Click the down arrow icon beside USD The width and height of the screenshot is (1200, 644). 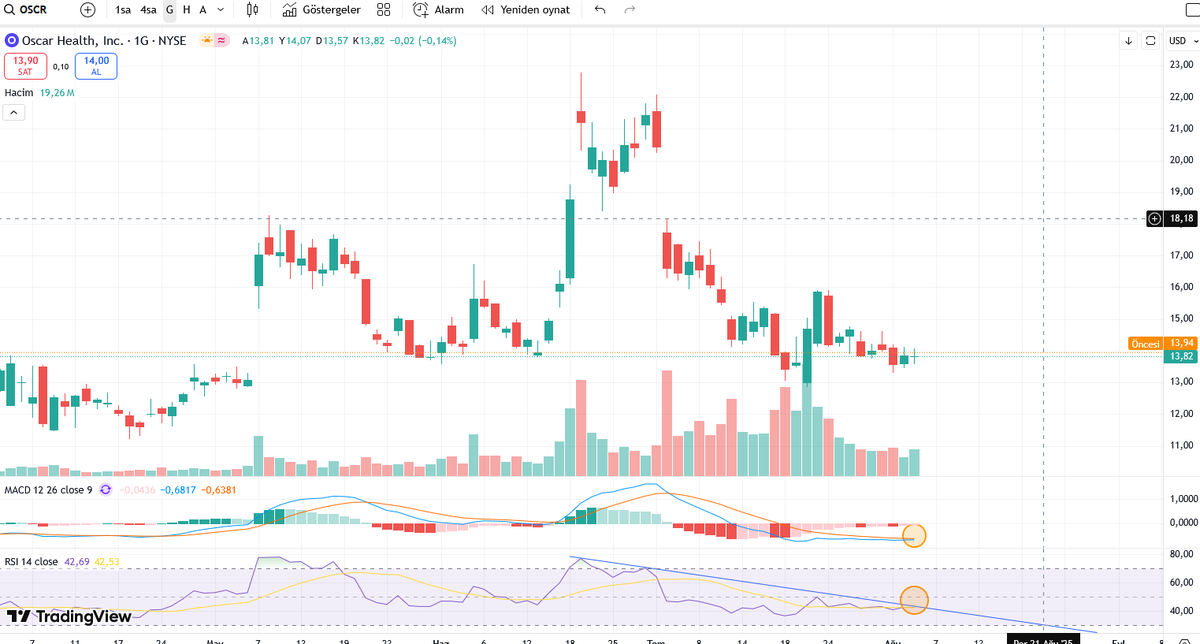[1128, 40]
